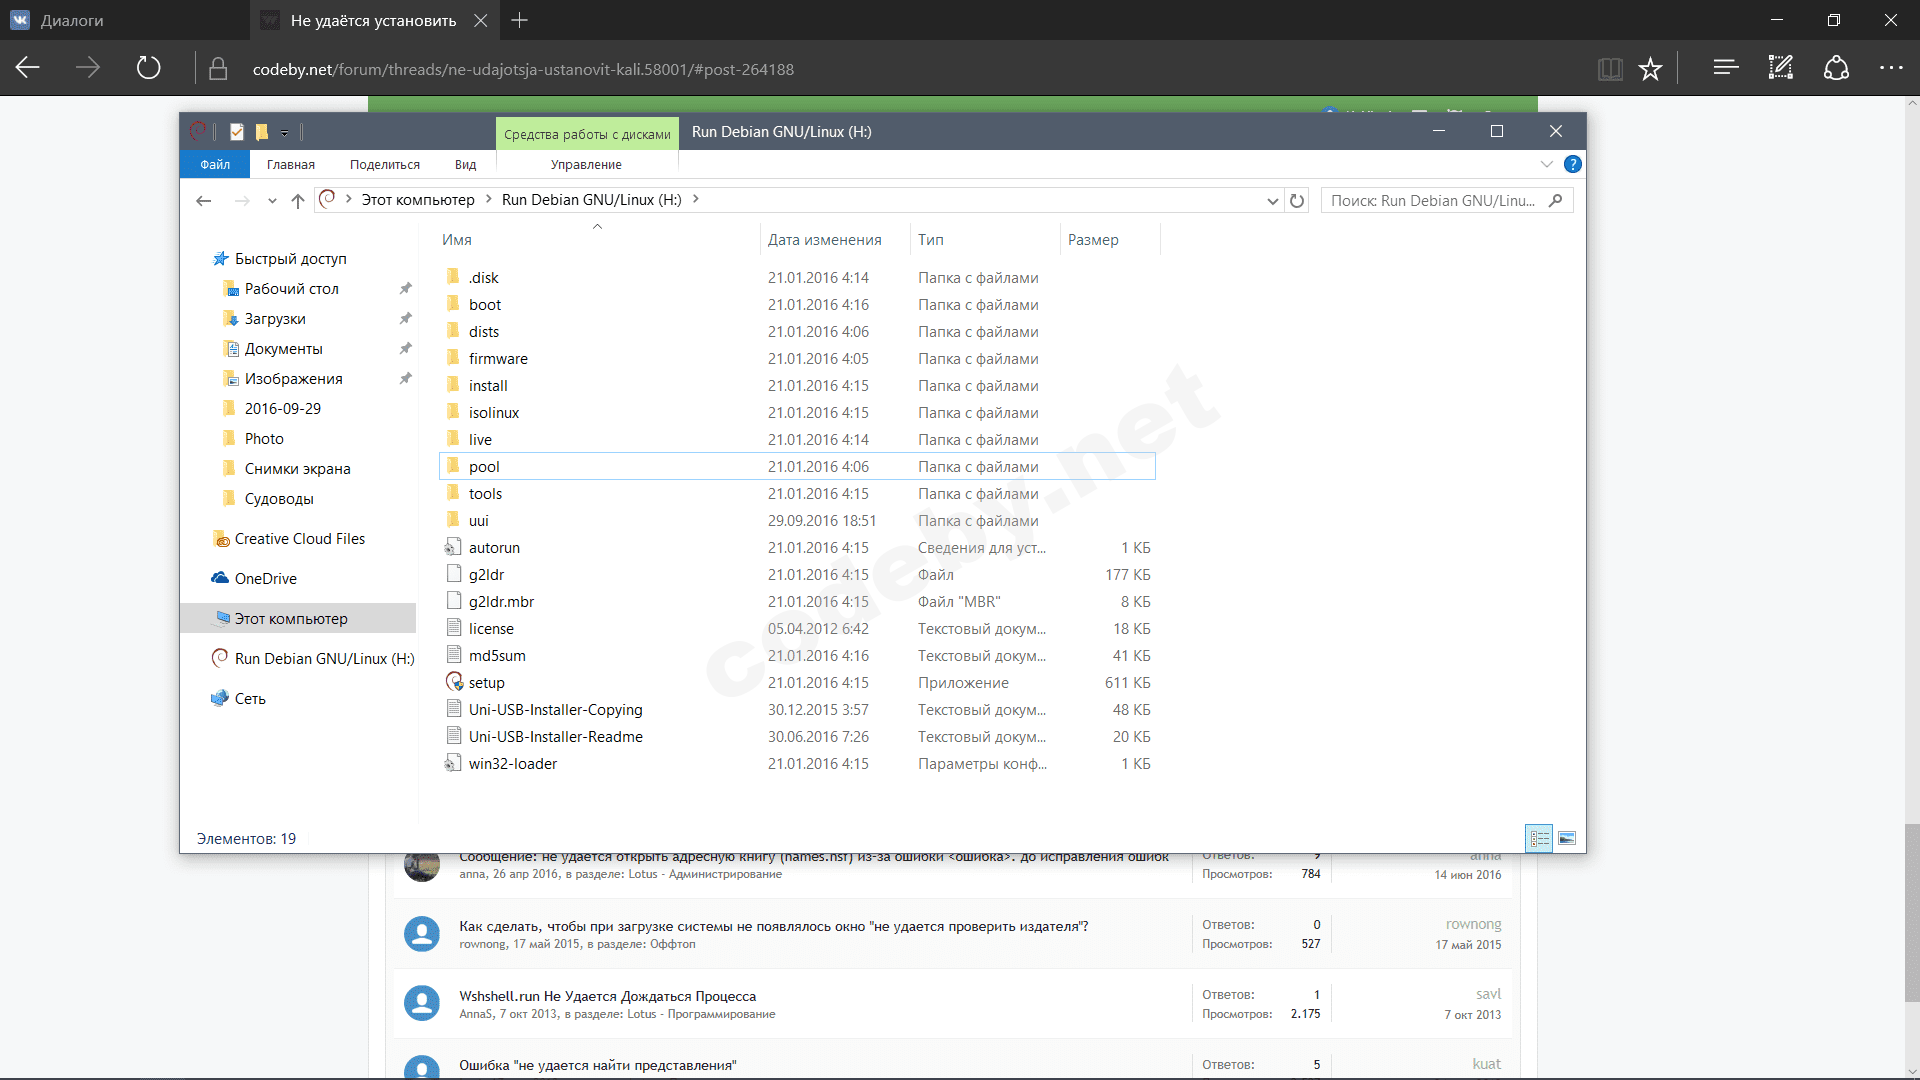The image size is (1920, 1080).
Task: Expand the Explorer ribbon chevron
Action: (x=1546, y=164)
